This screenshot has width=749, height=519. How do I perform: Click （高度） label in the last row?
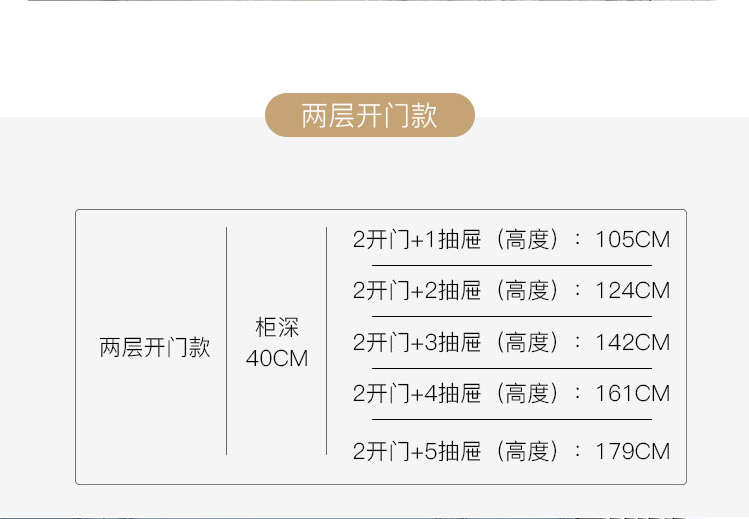pos(527,451)
